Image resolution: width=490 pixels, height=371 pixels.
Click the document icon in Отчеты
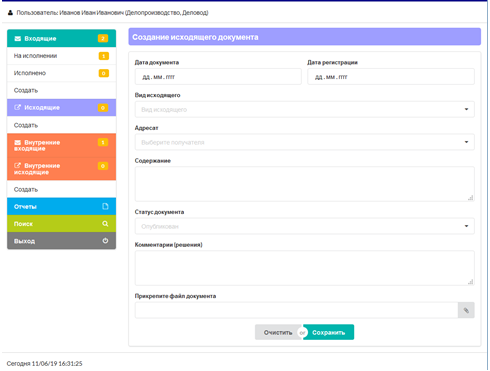(x=105, y=206)
